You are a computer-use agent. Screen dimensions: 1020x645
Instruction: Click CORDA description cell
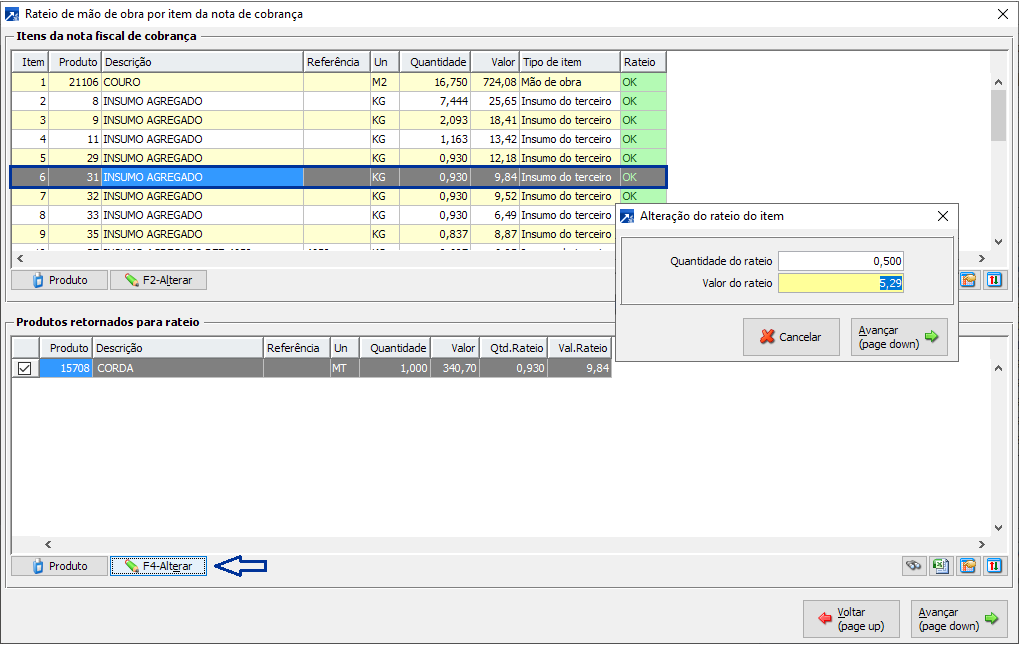(178, 368)
